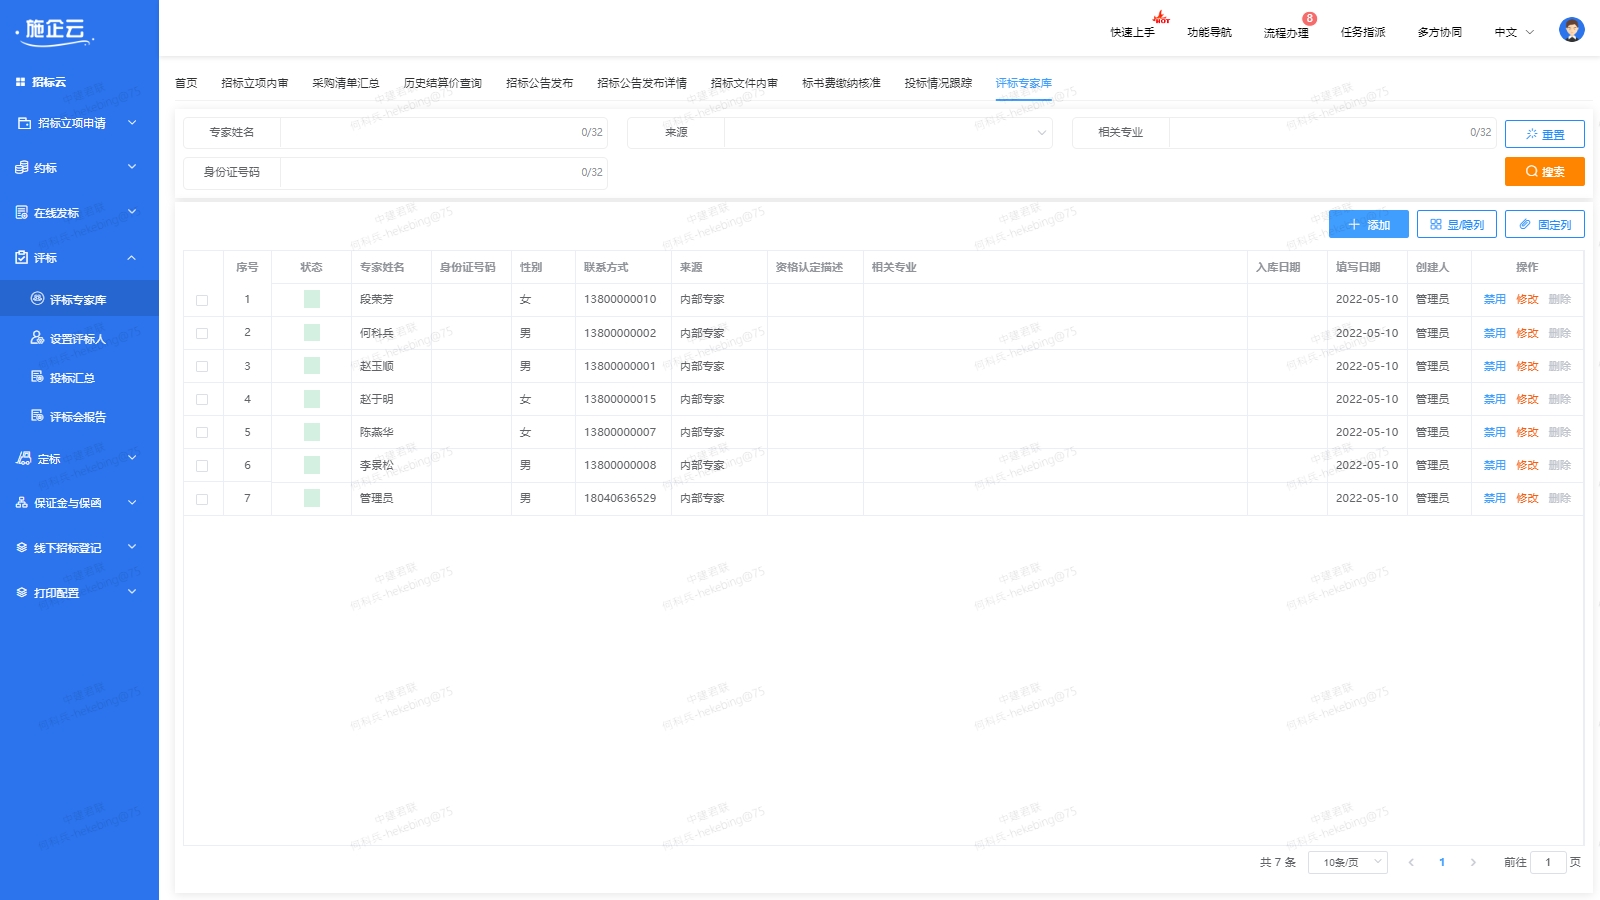The height and width of the screenshot is (900, 1600).
Task: Click 多方协同 in top bar
Action: pyautogui.click(x=1440, y=32)
